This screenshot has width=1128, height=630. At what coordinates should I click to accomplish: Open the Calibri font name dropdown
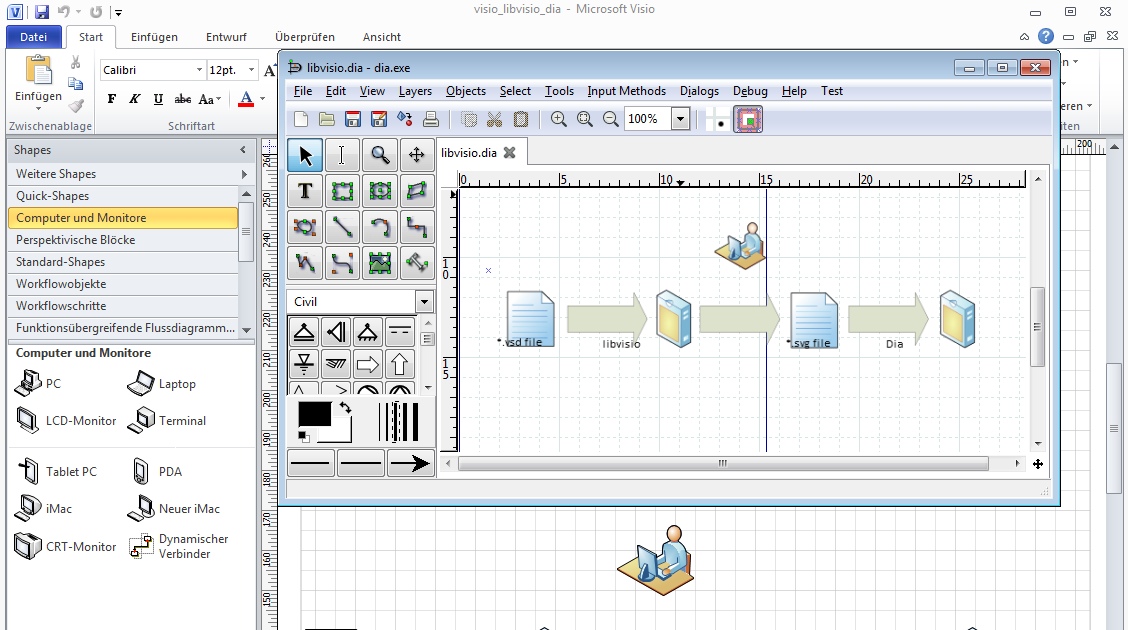[x=199, y=70]
